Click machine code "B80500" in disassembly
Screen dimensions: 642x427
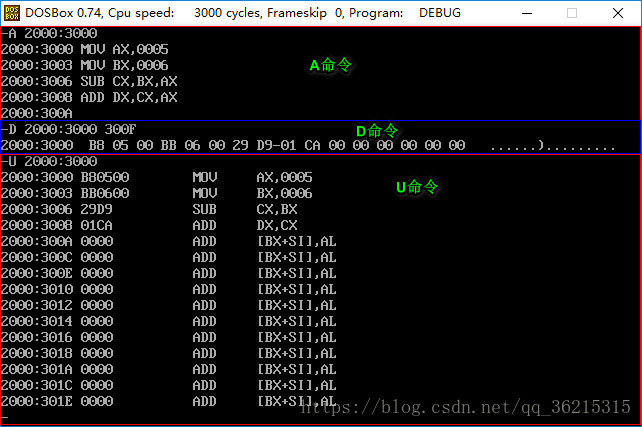coord(105,177)
